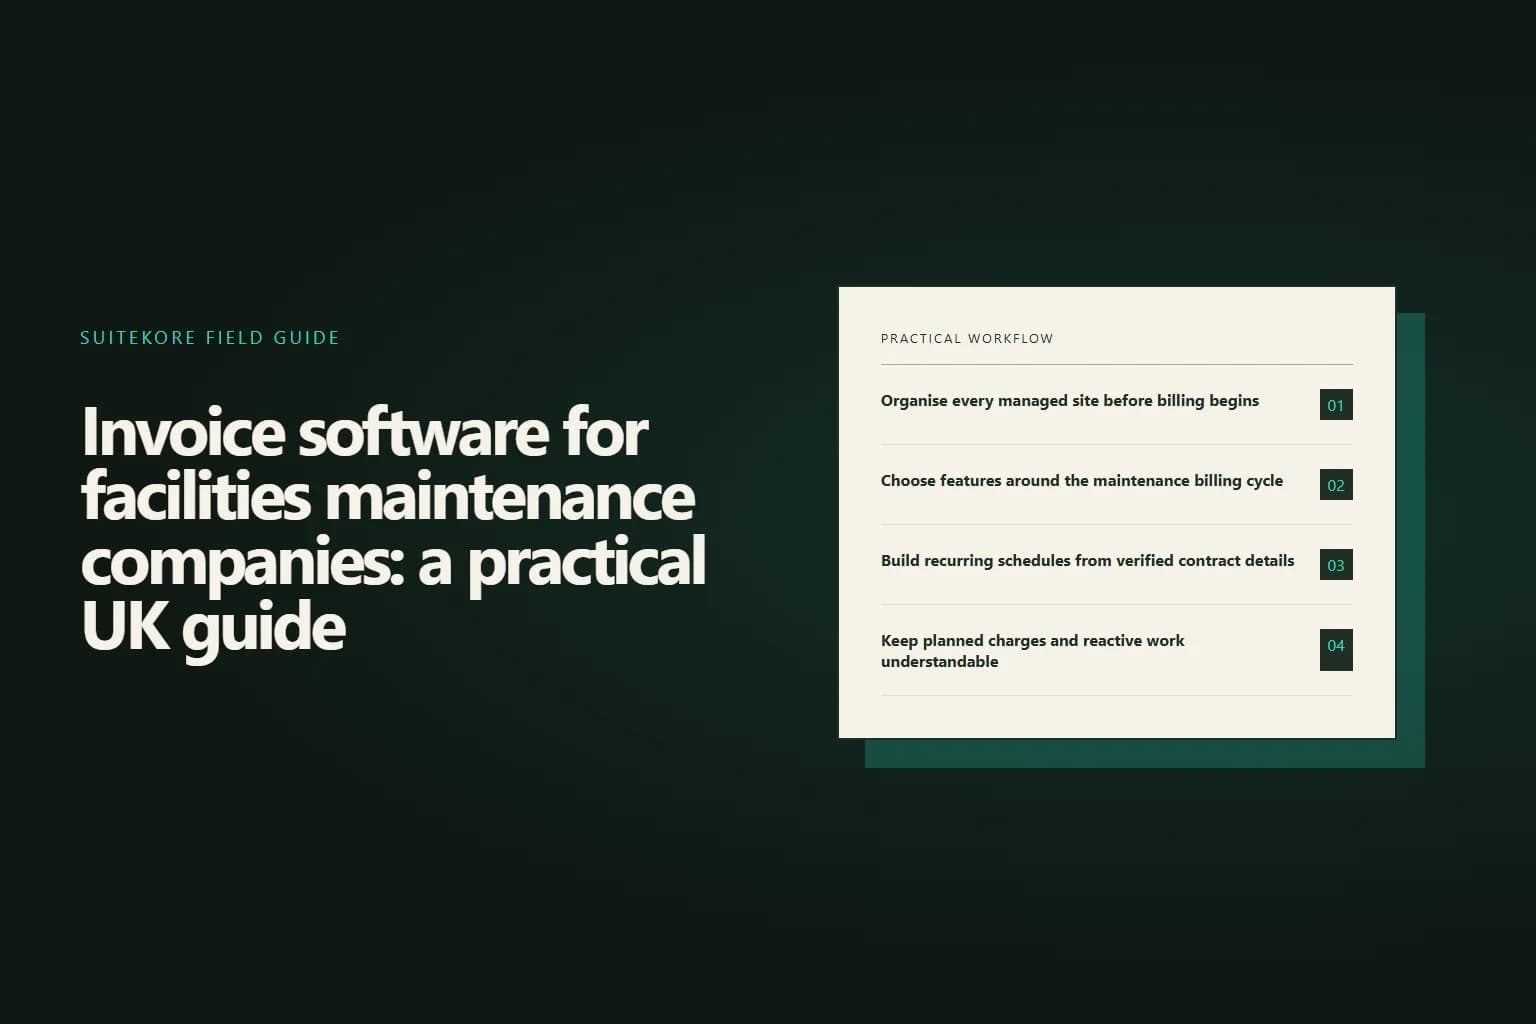Open 'Build recurring schedules' workflow item
The image size is (1536, 1024).
[1116, 565]
